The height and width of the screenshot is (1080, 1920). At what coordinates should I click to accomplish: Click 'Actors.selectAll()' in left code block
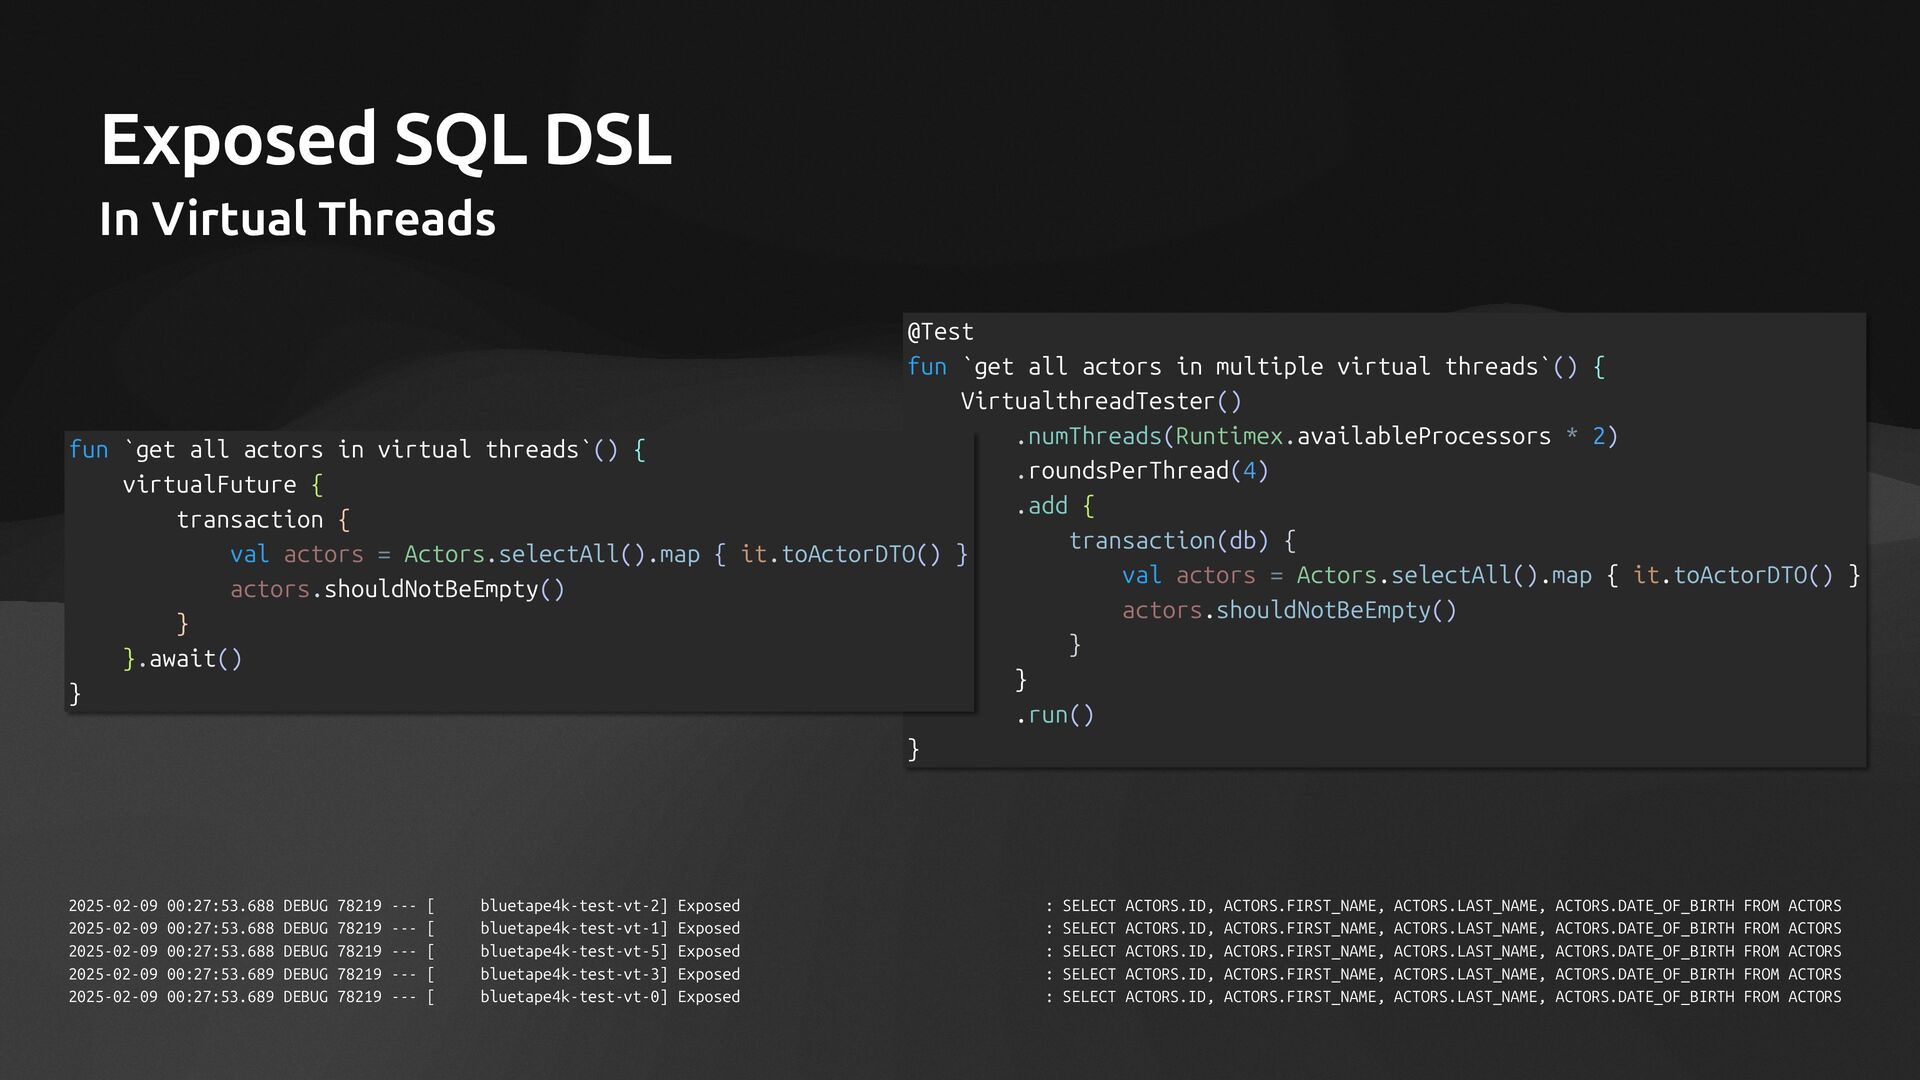(524, 555)
